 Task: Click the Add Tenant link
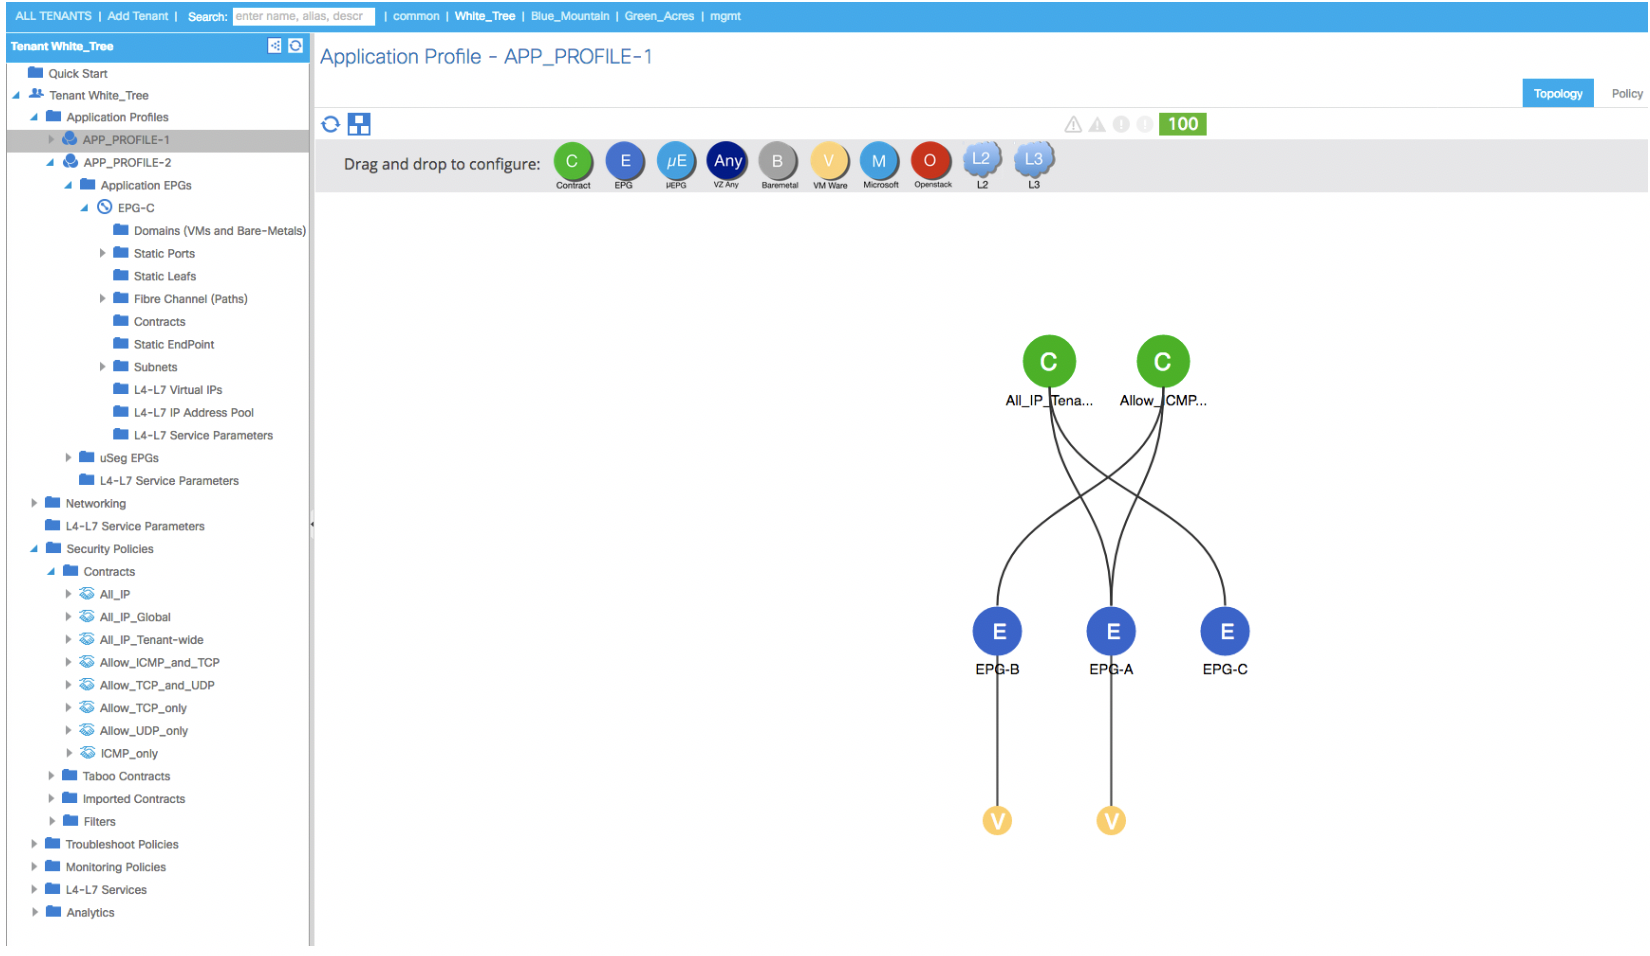coord(138,16)
